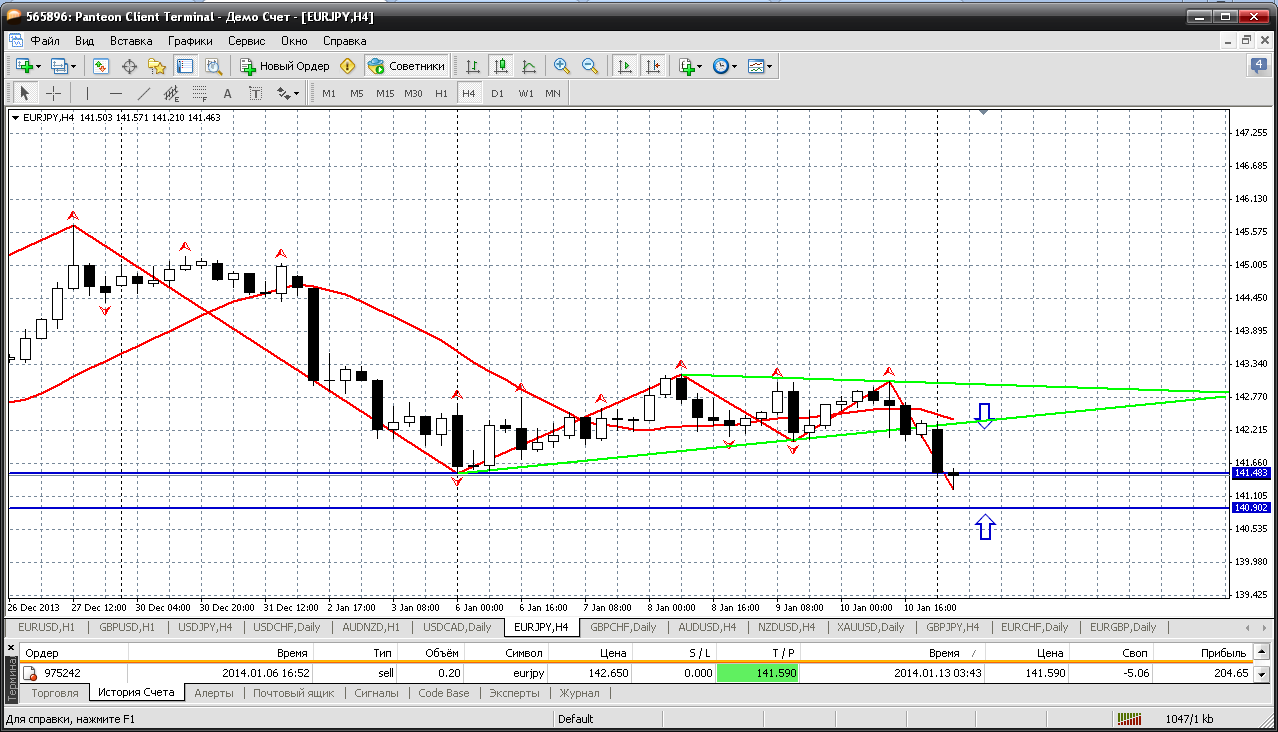Image resolution: width=1278 pixels, height=732 pixels.
Task: Open the Журнал terminal tab
Action: [x=579, y=692]
